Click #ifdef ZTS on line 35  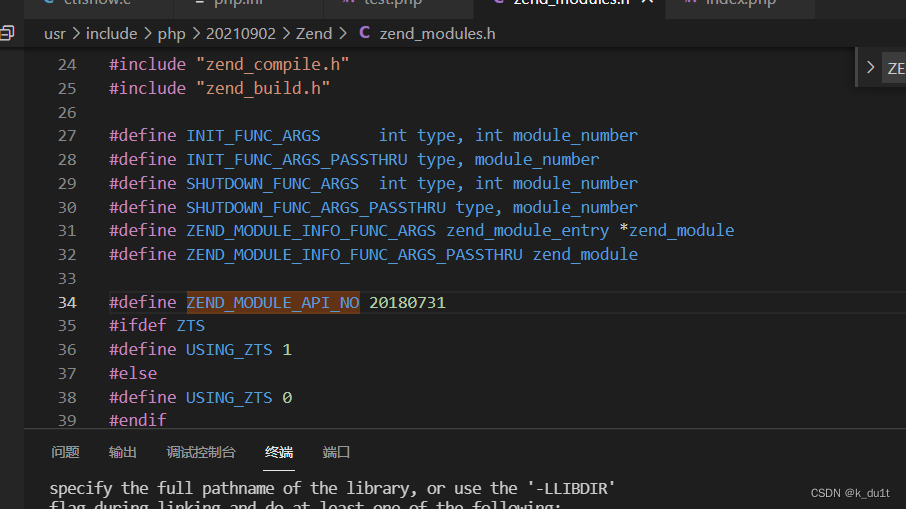coord(157,325)
